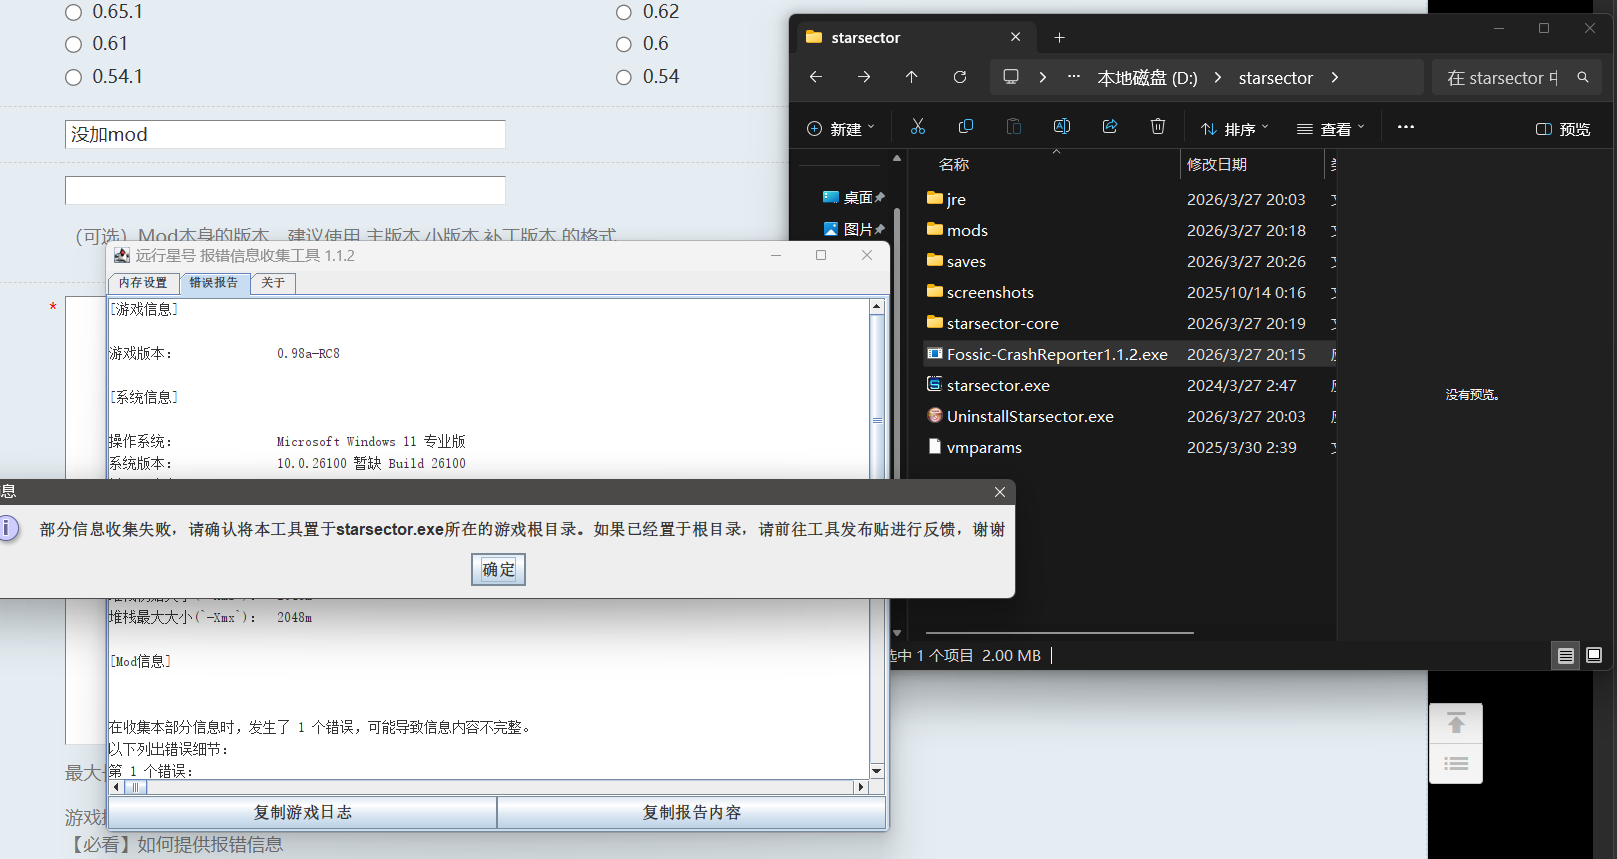Add a new Explorer tab
1617x859 pixels.
click(x=1060, y=38)
